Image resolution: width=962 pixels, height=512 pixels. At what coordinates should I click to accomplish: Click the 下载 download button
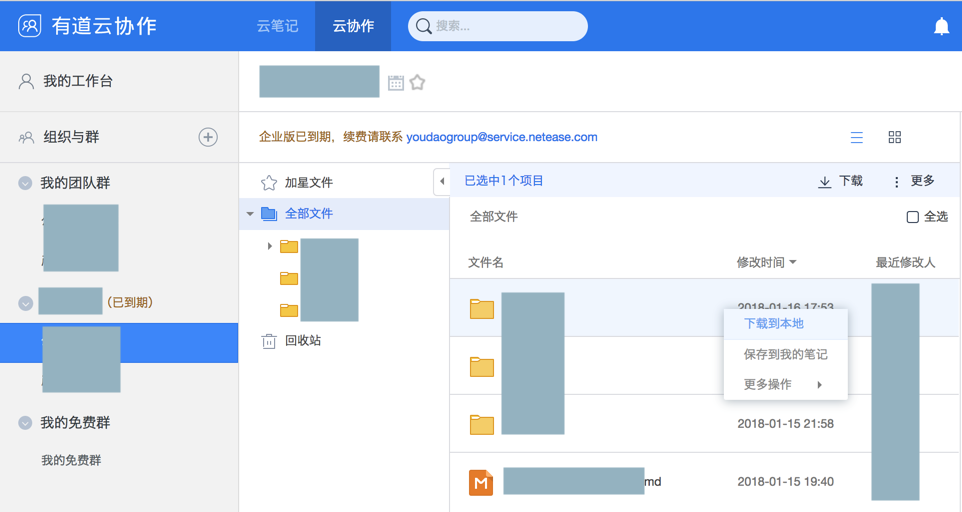840,181
